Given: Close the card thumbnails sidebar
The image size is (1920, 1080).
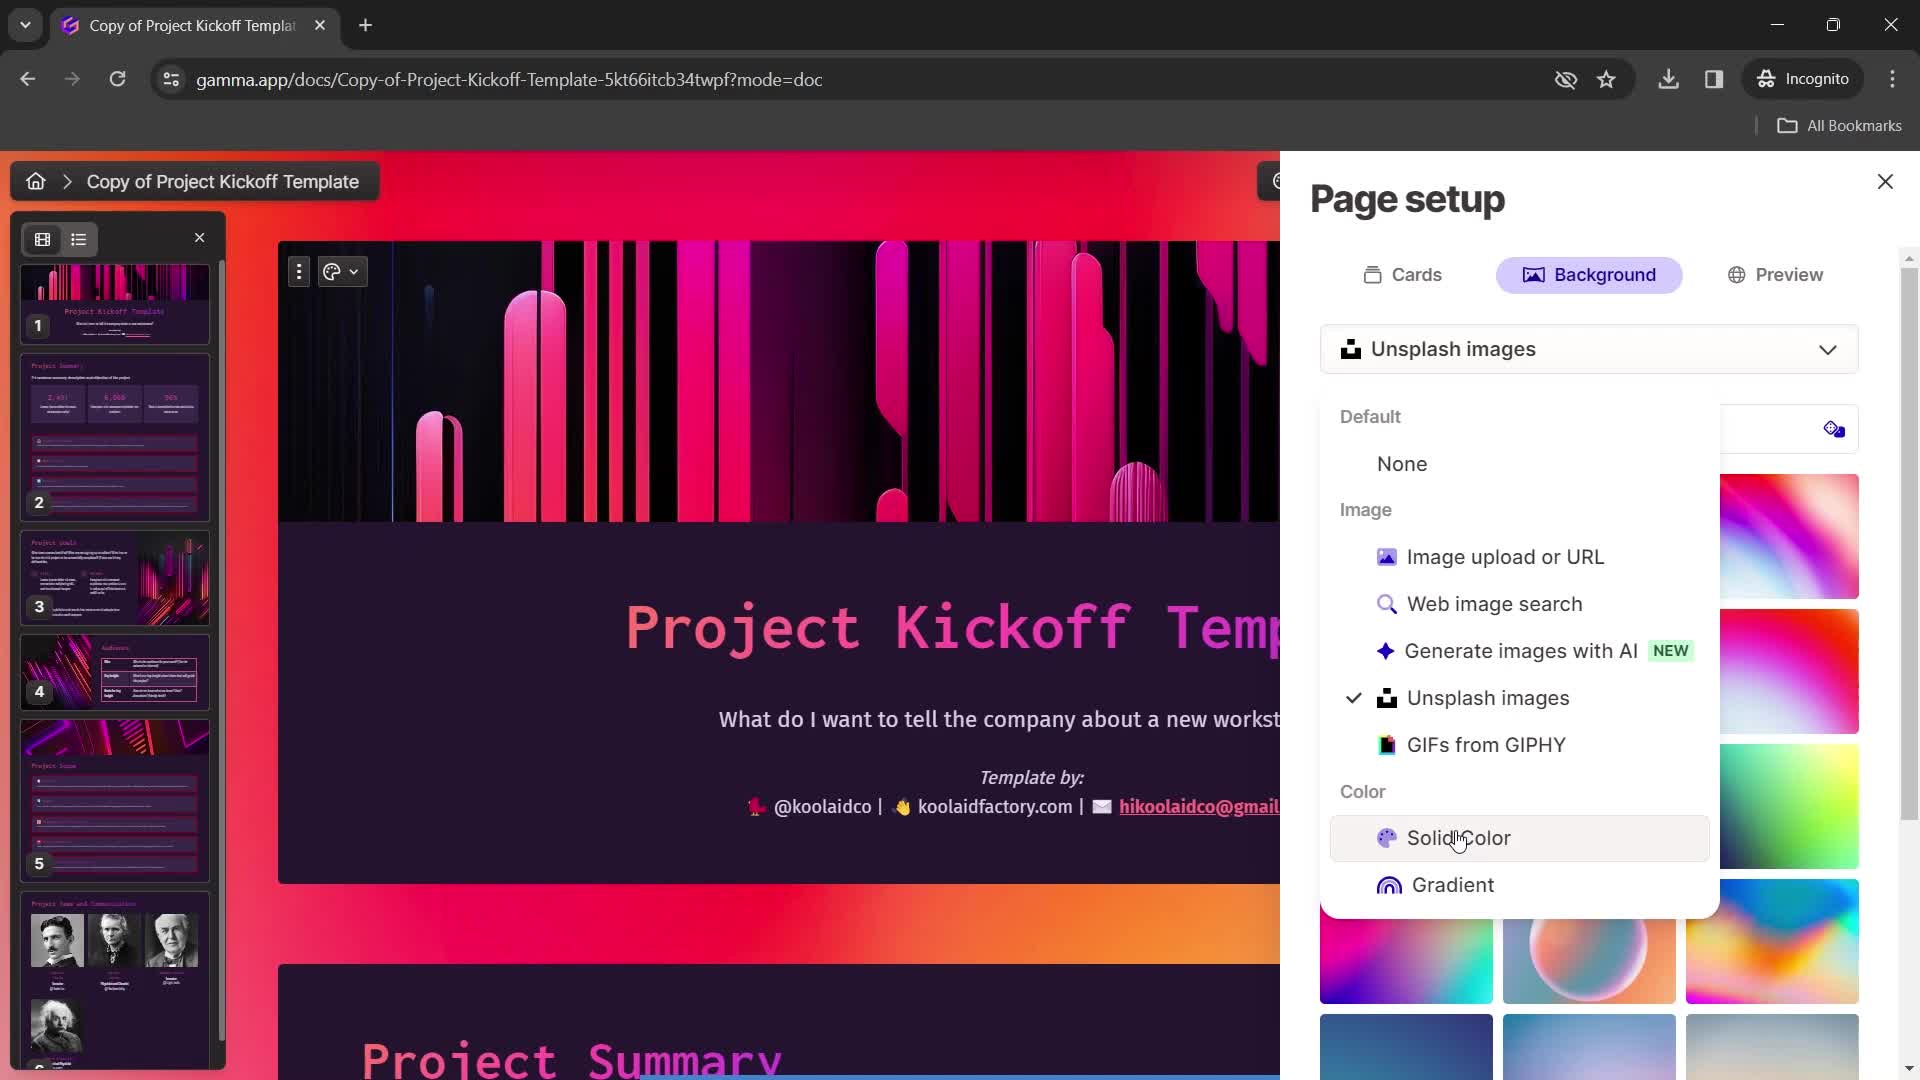Looking at the screenshot, I should pyautogui.click(x=199, y=238).
